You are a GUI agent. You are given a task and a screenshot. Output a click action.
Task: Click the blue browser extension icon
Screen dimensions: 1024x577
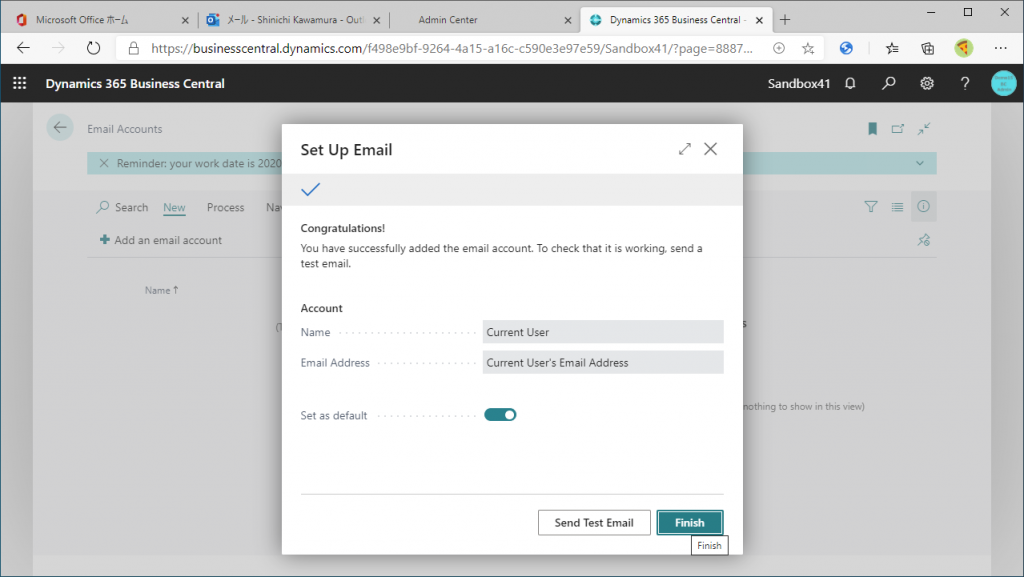(846, 48)
